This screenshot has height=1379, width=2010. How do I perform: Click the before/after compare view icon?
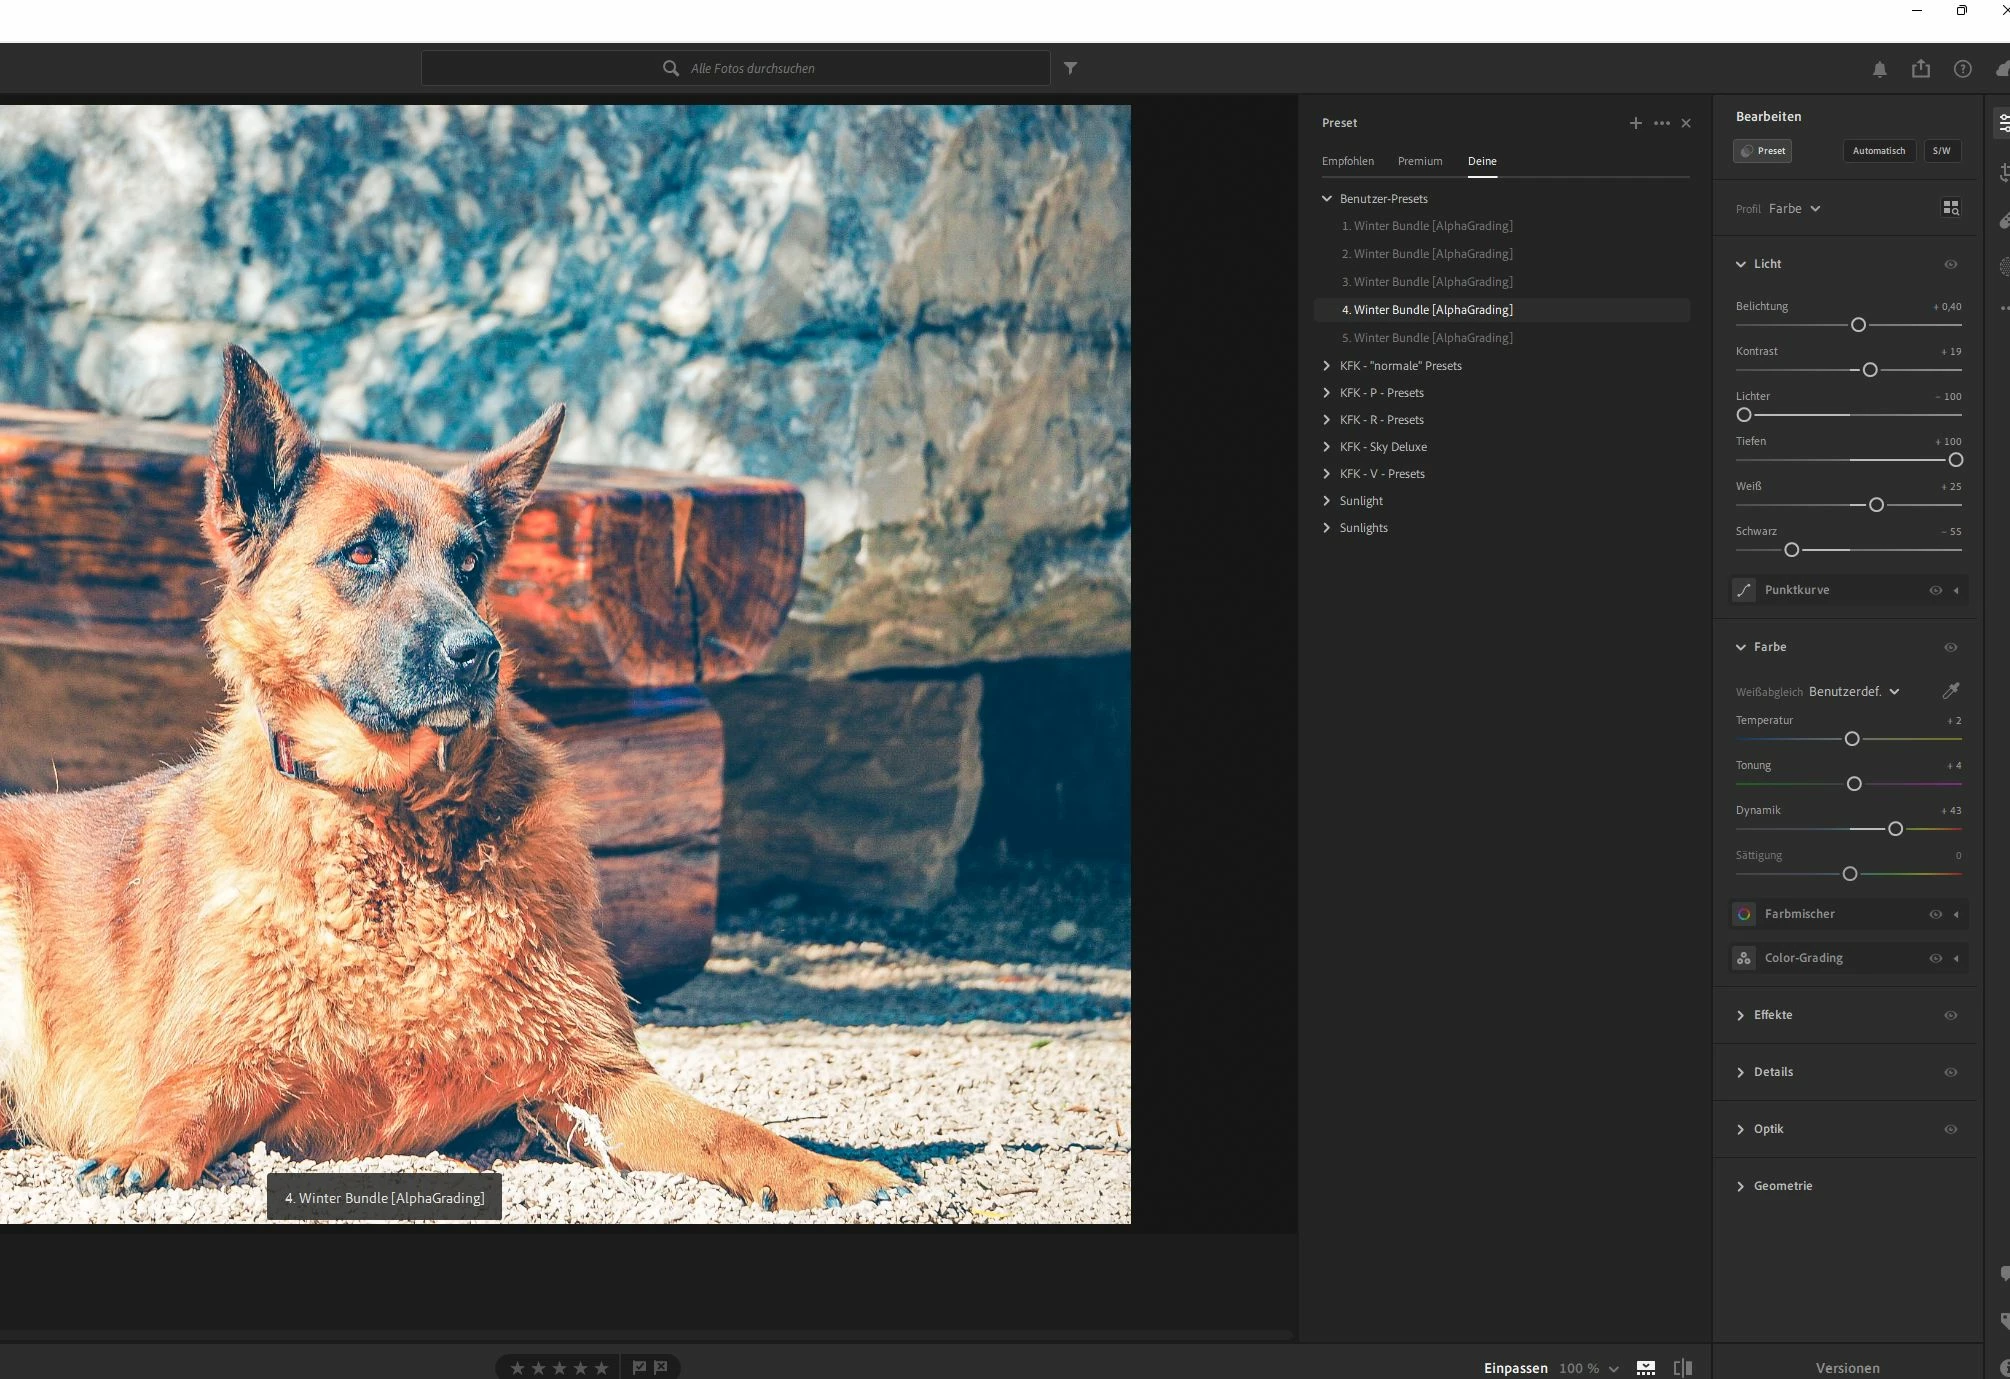click(x=1683, y=1367)
